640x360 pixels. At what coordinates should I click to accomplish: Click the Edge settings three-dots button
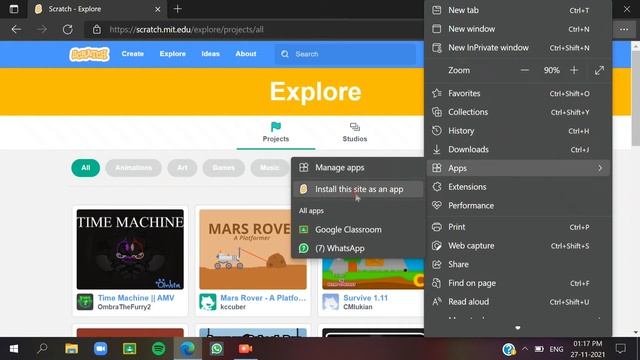point(624,29)
